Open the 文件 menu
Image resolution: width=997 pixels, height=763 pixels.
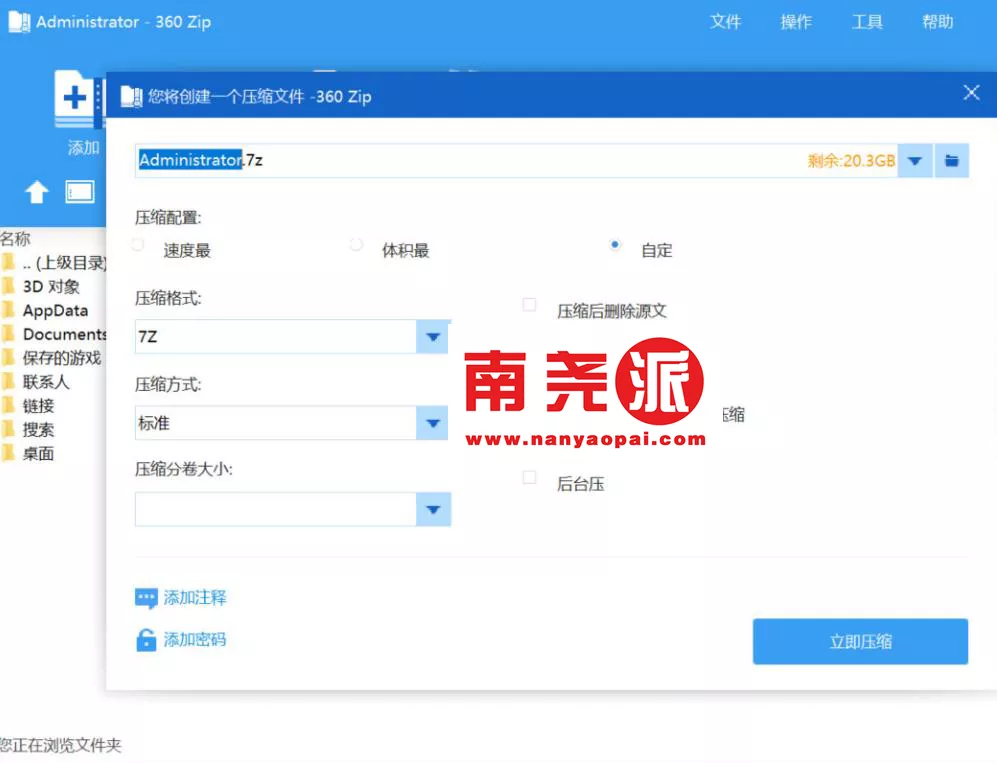(725, 22)
